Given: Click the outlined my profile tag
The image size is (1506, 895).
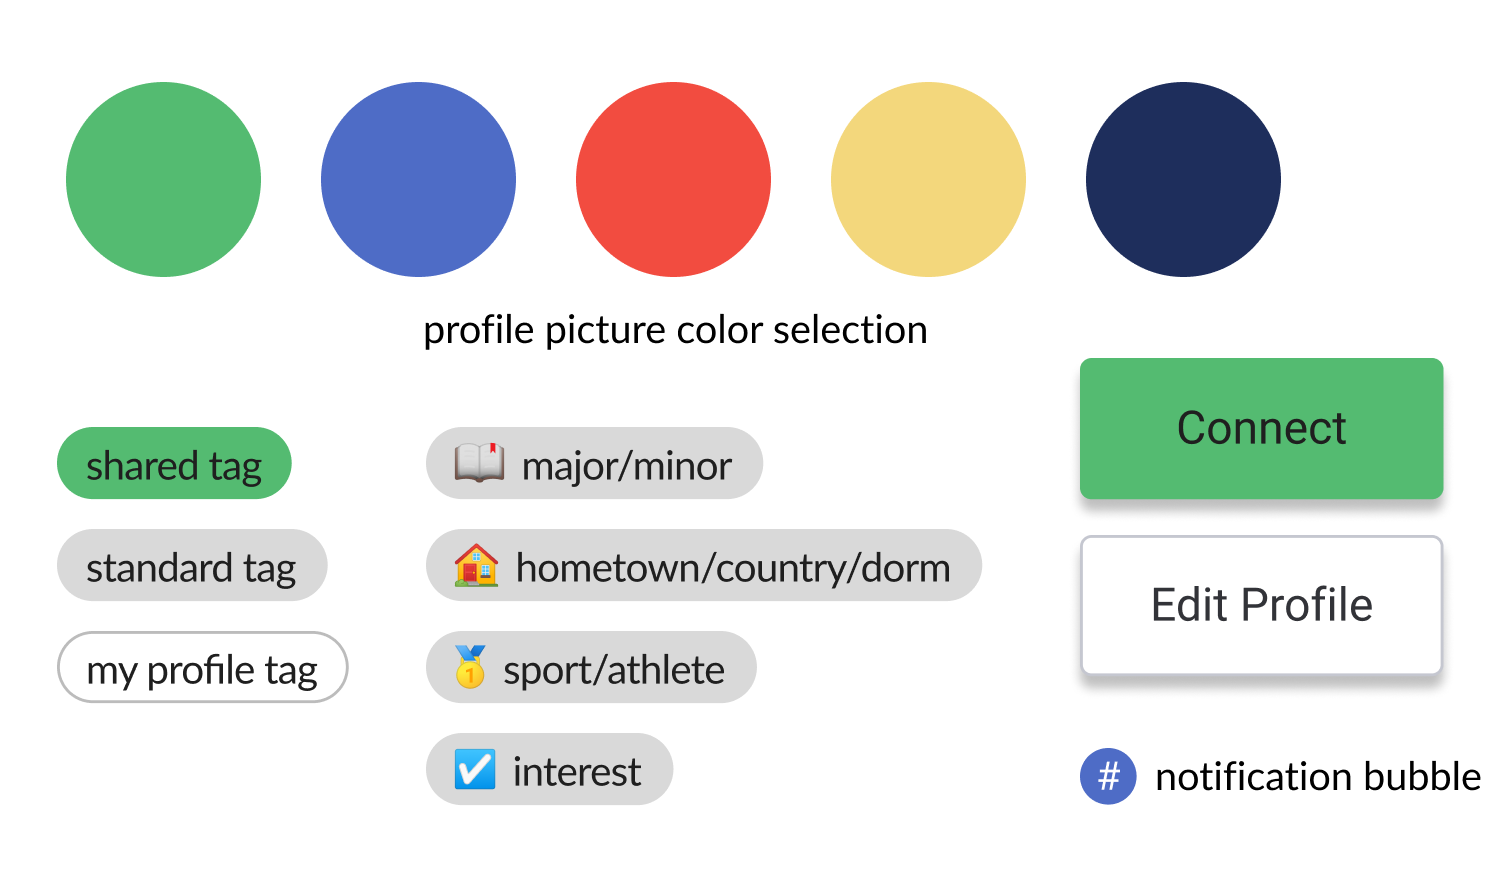Looking at the screenshot, I should pyautogui.click(x=202, y=668).
